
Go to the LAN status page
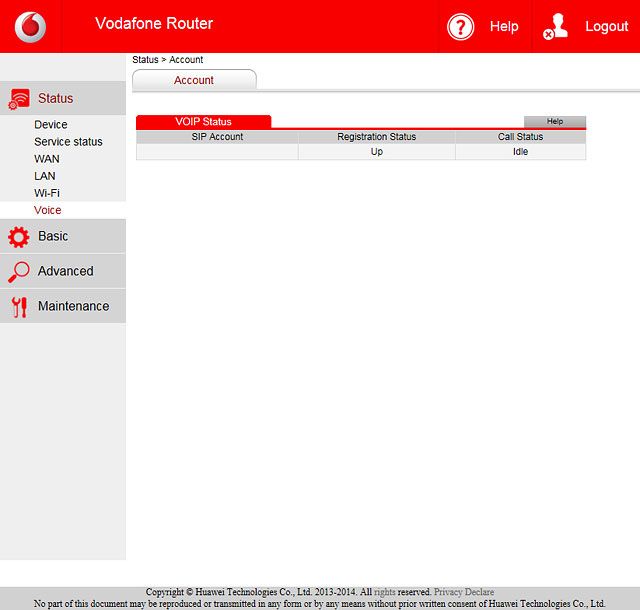(44, 176)
